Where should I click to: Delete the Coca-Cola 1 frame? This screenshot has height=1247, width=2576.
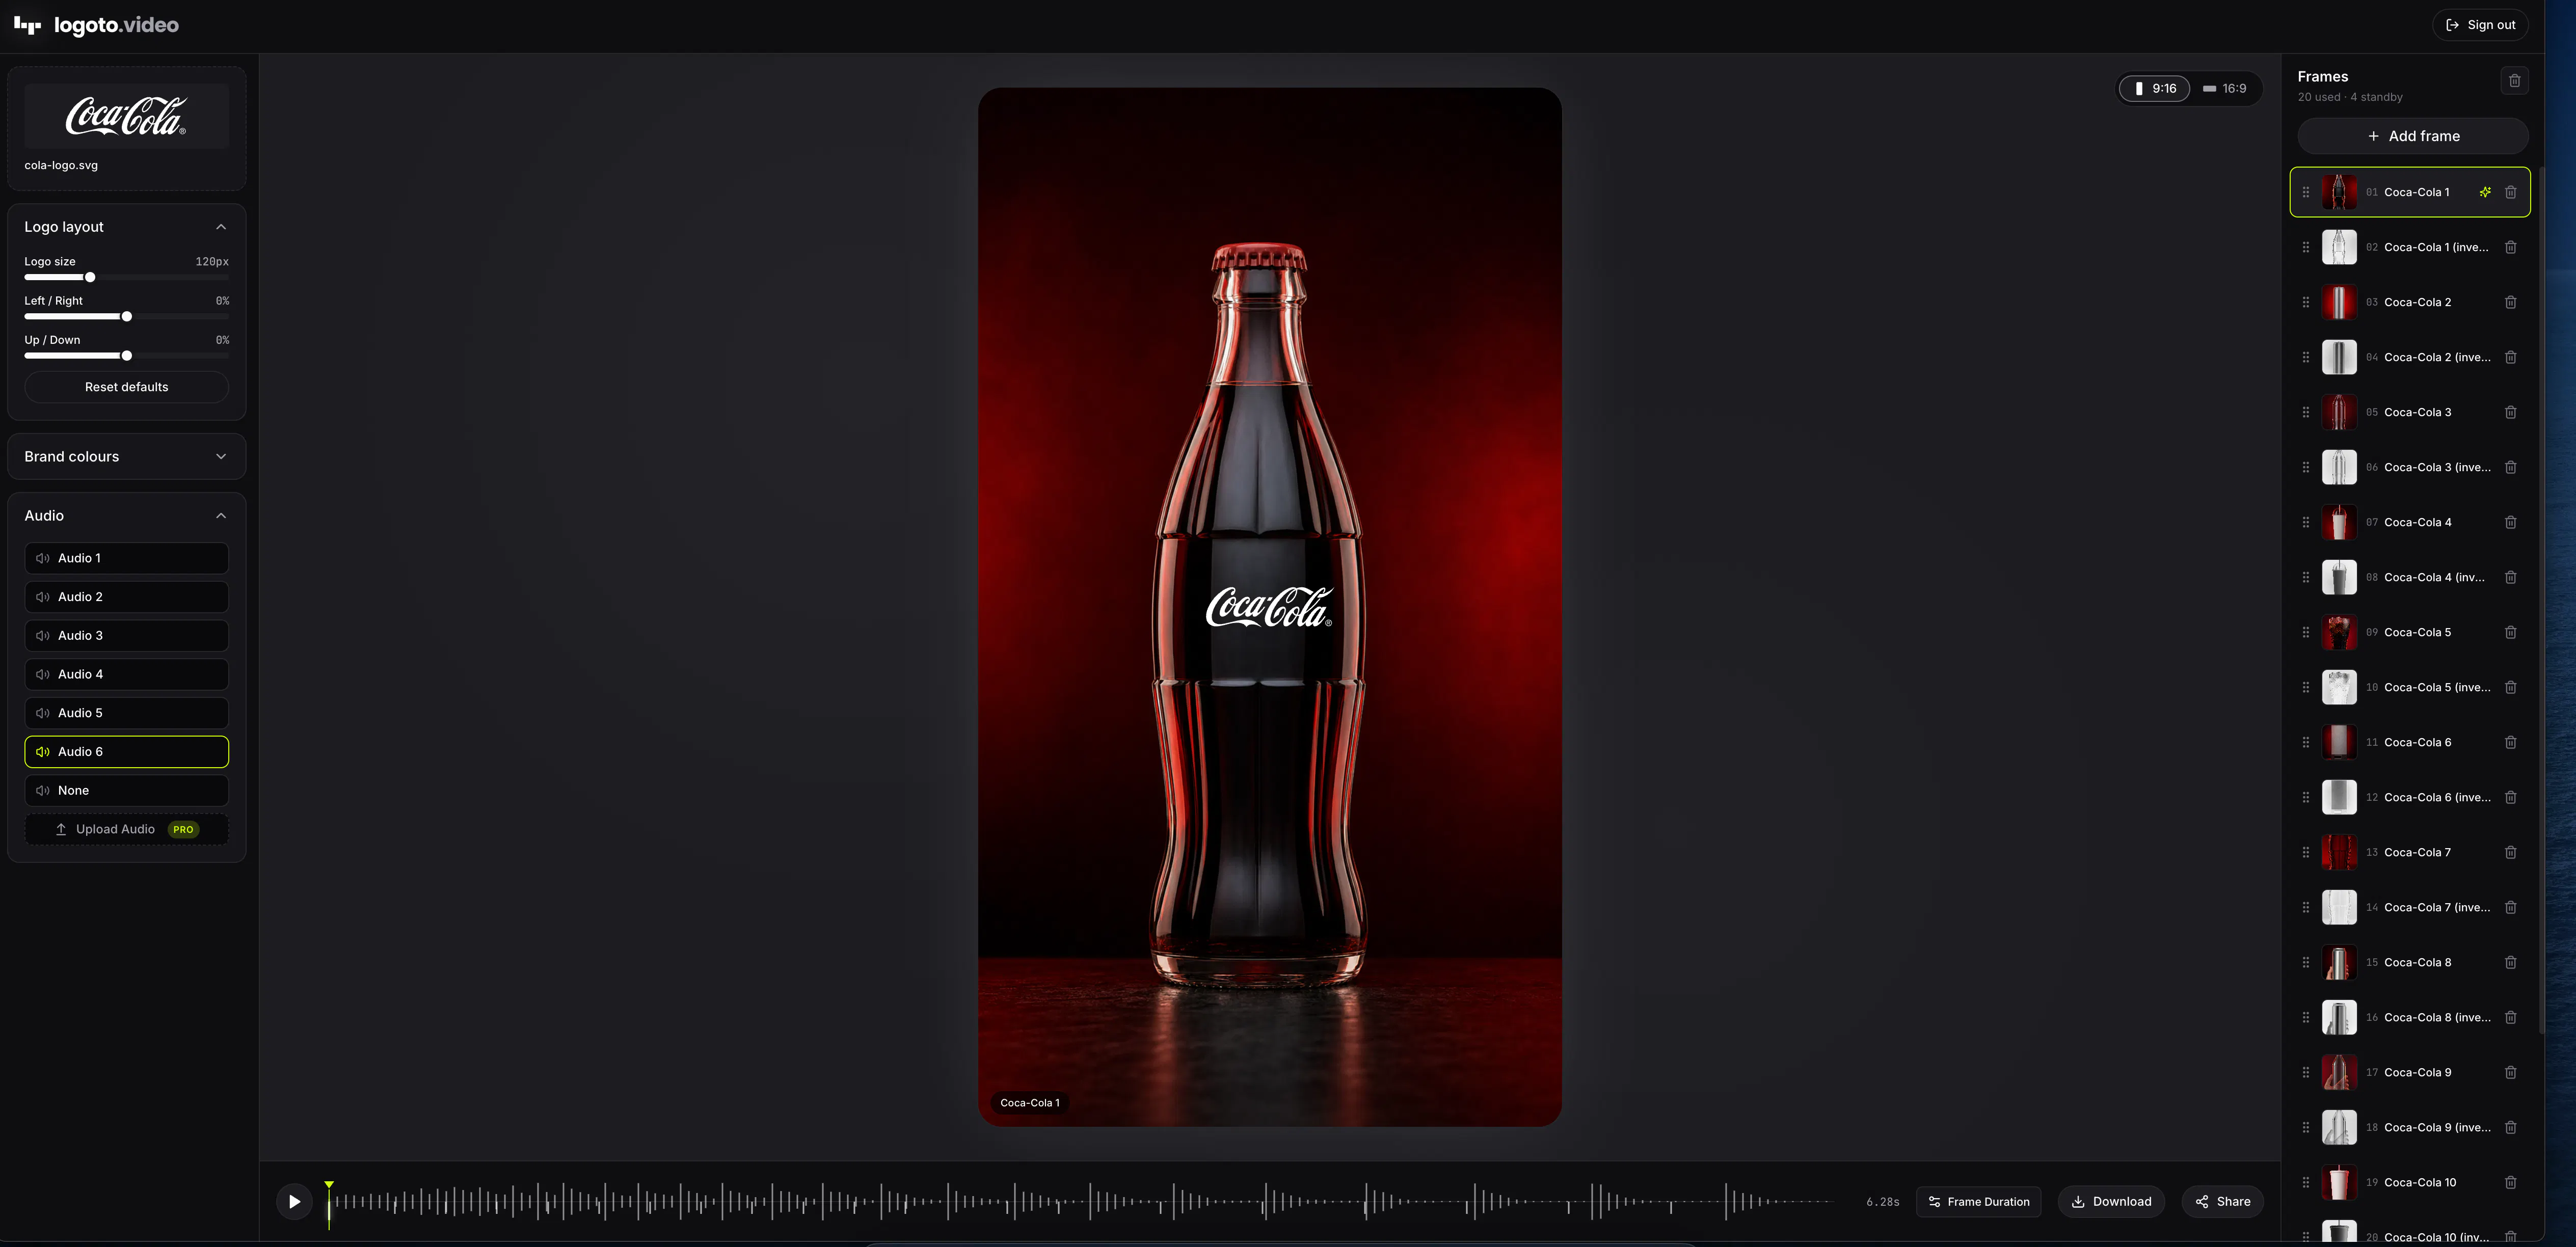click(x=2510, y=192)
